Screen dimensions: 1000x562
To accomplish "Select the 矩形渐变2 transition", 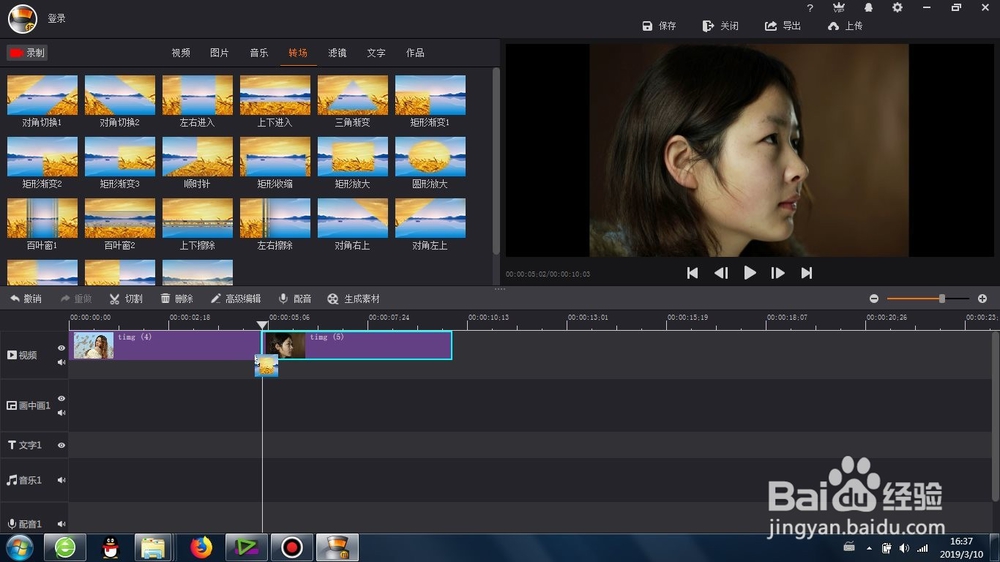I will tap(42, 156).
